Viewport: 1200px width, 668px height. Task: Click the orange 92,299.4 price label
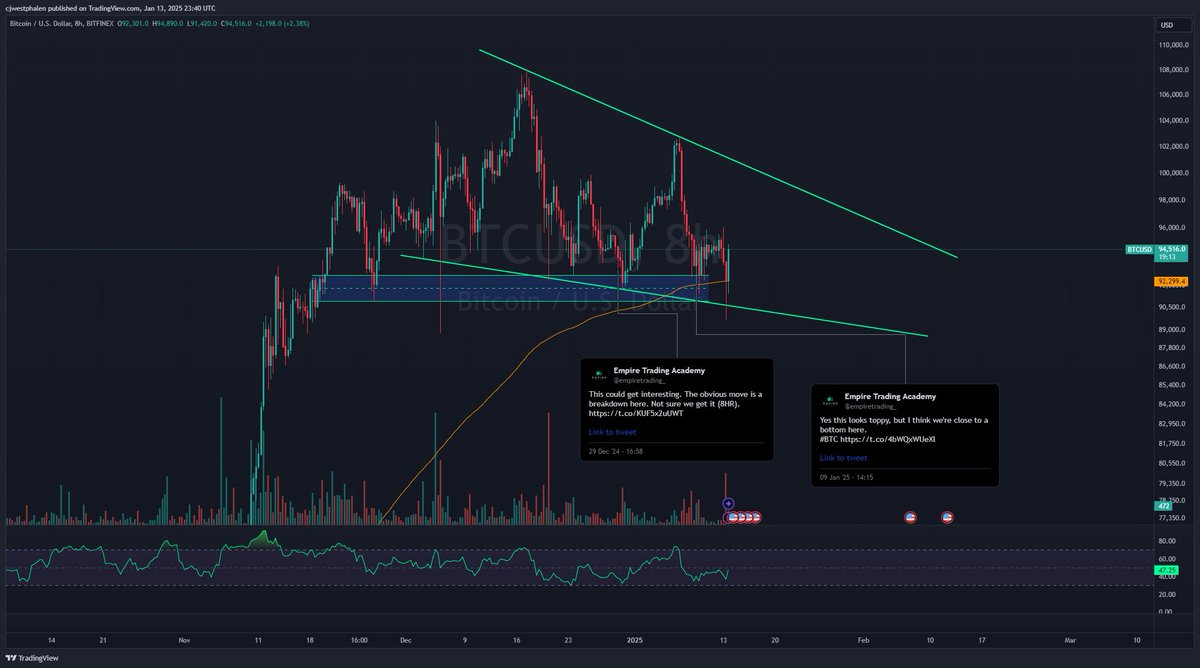tap(1170, 283)
